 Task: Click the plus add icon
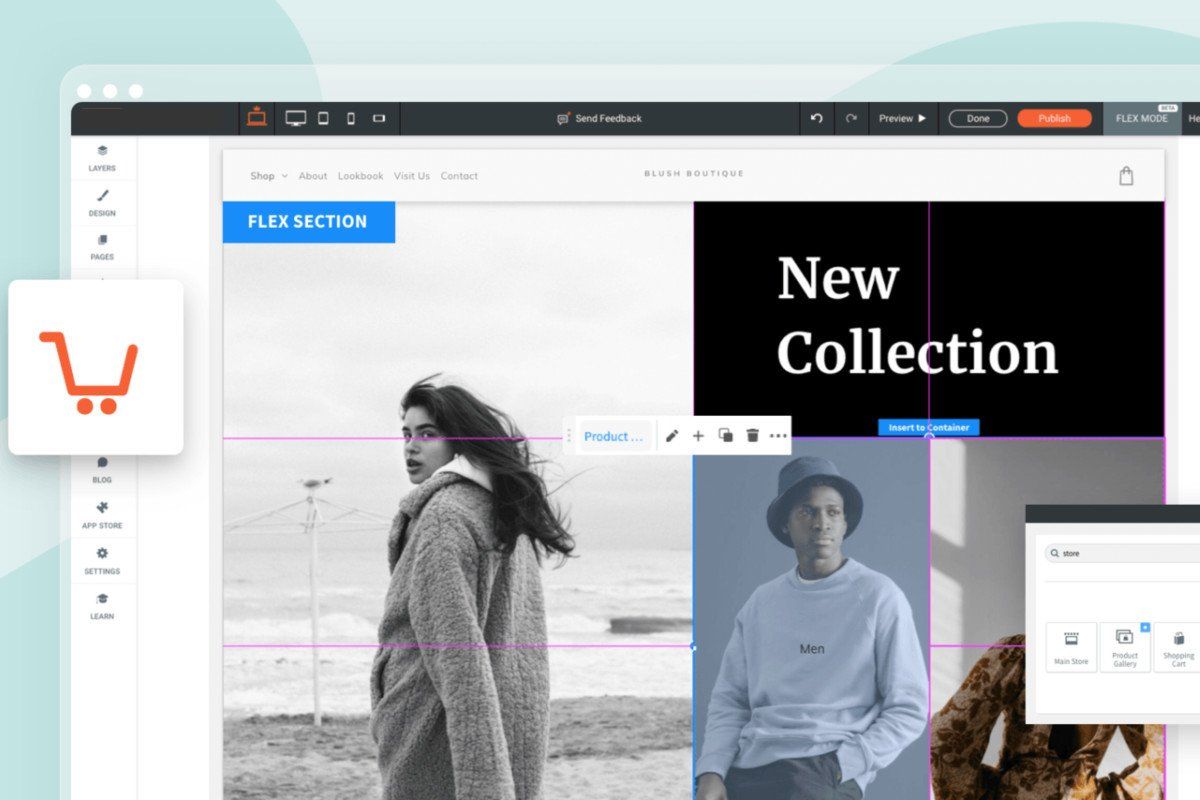(698, 436)
